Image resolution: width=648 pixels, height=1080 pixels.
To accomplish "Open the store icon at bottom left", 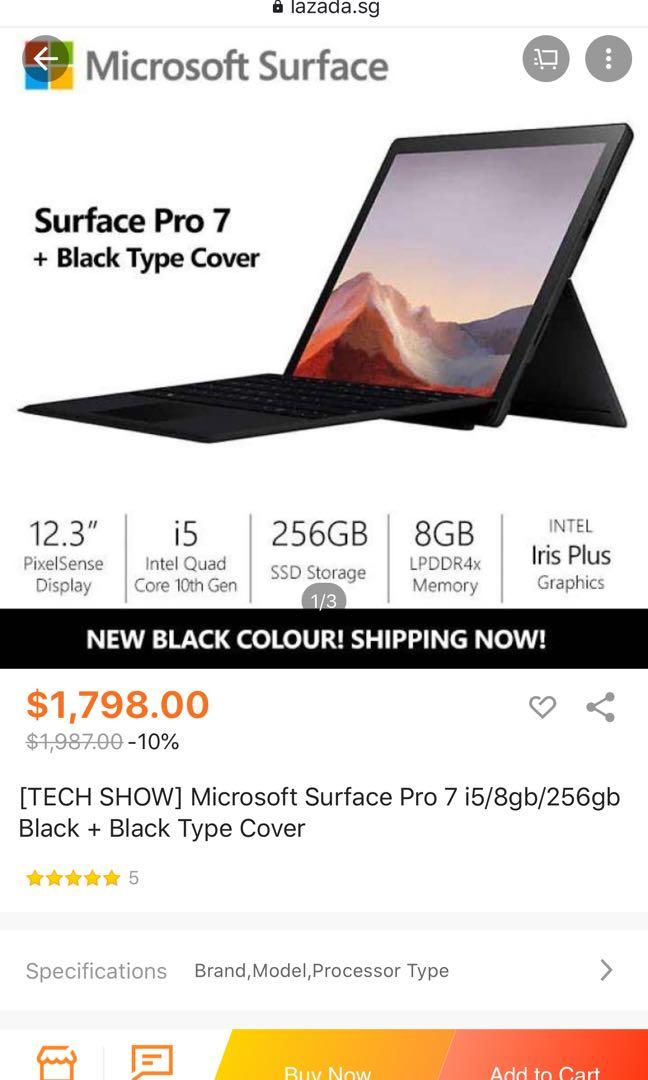I will tap(56, 1063).
